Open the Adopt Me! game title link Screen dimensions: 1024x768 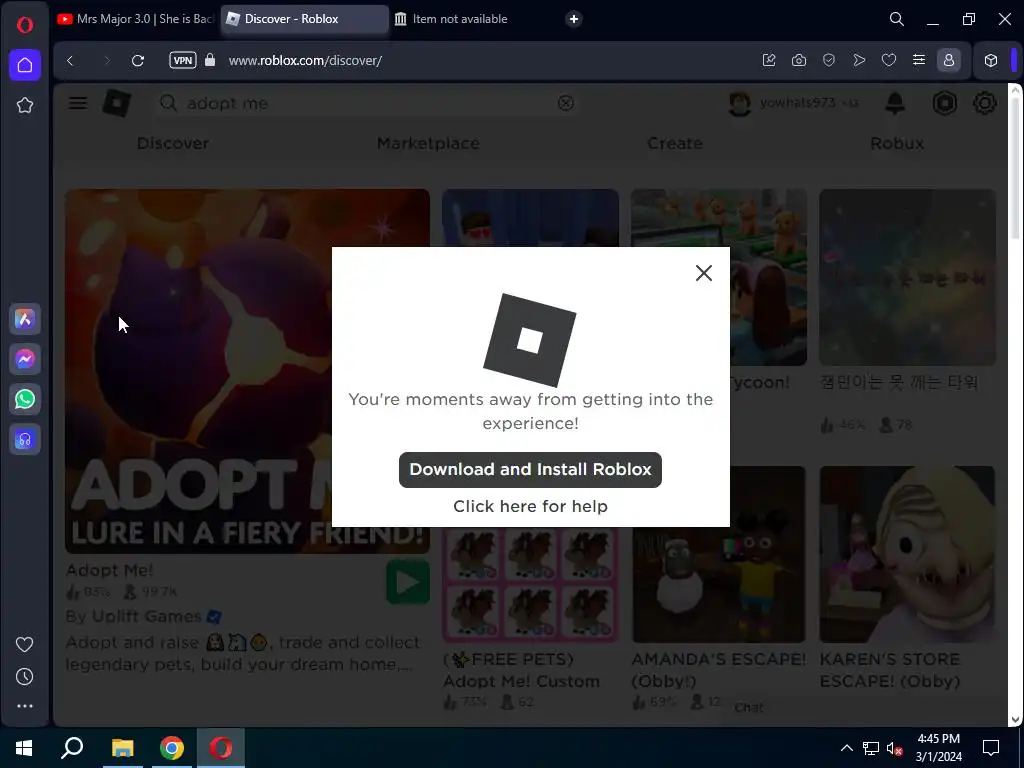coord(110,570)
